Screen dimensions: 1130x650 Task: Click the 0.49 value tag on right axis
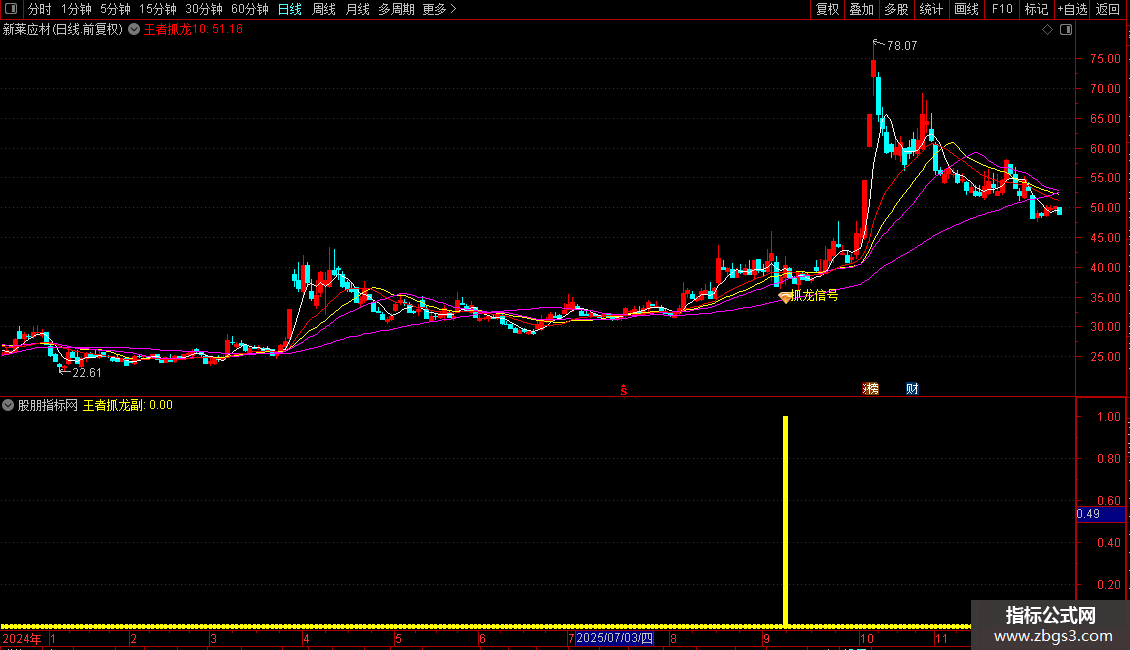(x=1100, y=514)
